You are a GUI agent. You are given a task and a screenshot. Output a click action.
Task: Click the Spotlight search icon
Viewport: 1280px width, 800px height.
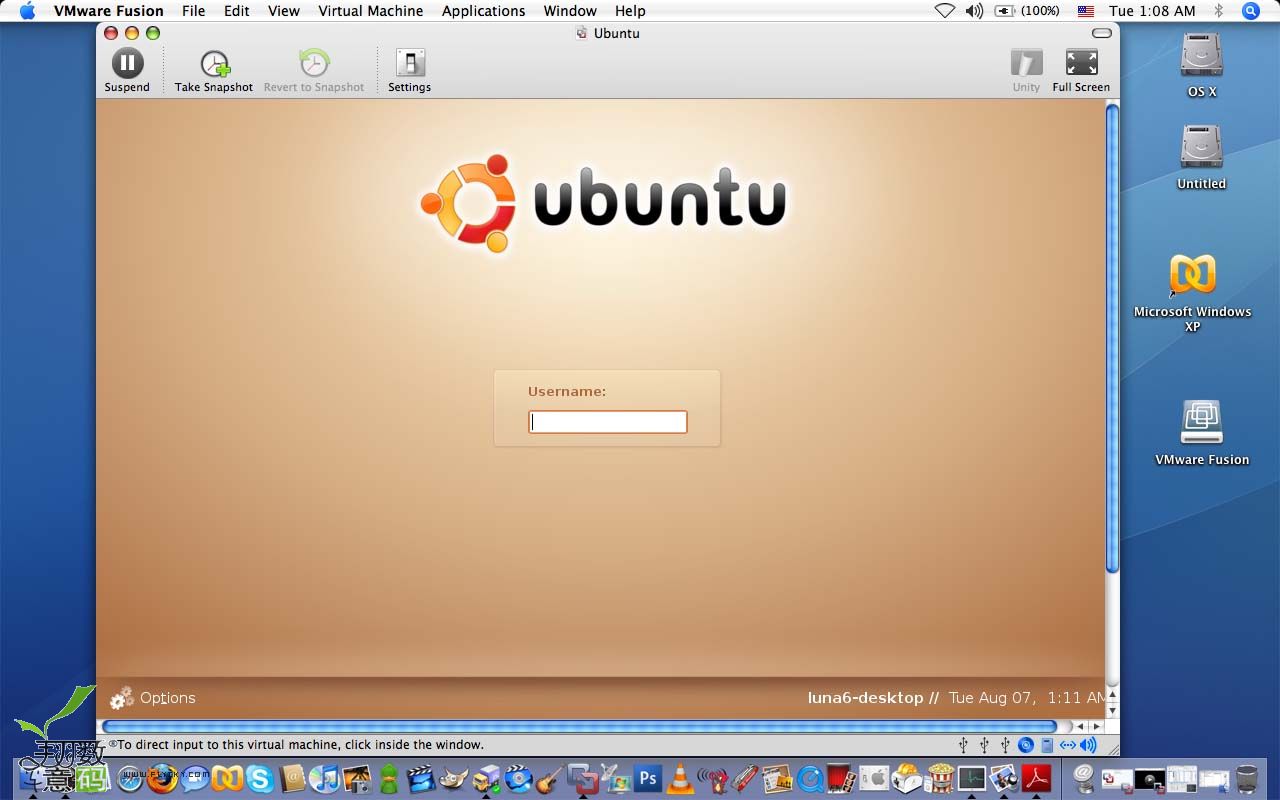[x=1250, y=11]
